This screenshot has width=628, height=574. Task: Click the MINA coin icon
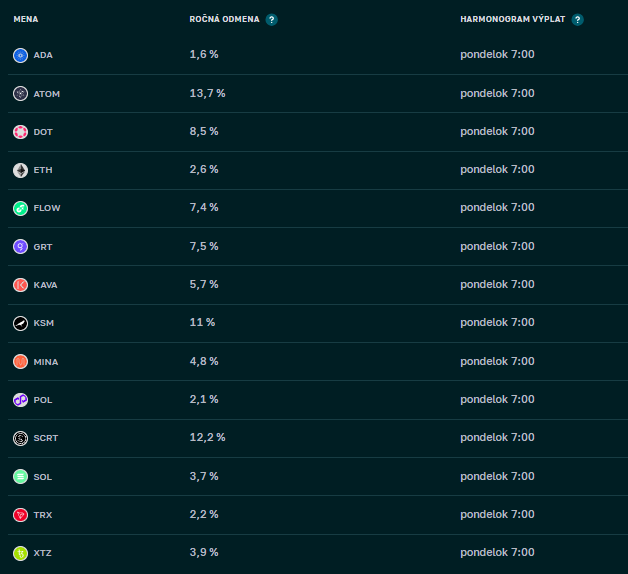(20, 361)
